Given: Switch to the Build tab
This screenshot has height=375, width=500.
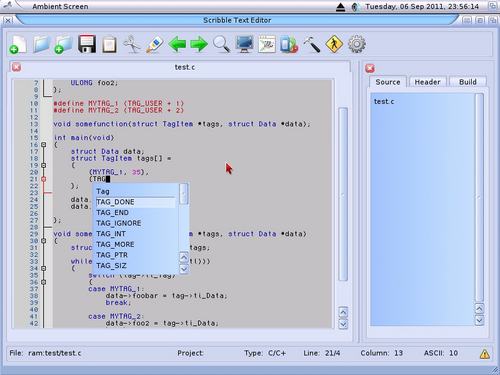Looking at the screenshot, I should pyautogui.click(x=468, y=82).
